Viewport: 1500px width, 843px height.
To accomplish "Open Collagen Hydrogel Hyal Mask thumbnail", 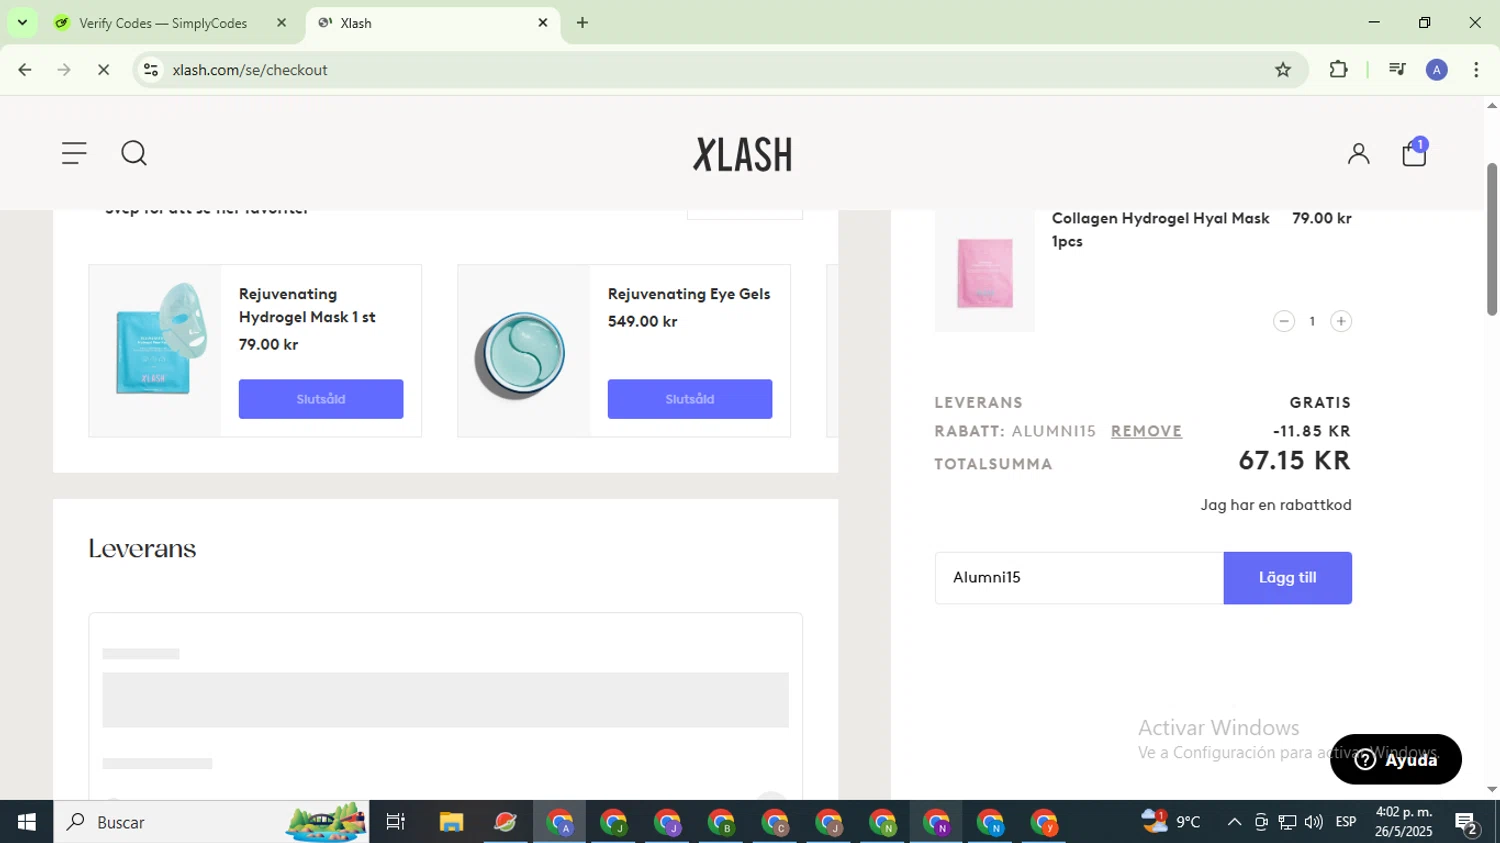I will pyautogui.click(x=984, y=271).
